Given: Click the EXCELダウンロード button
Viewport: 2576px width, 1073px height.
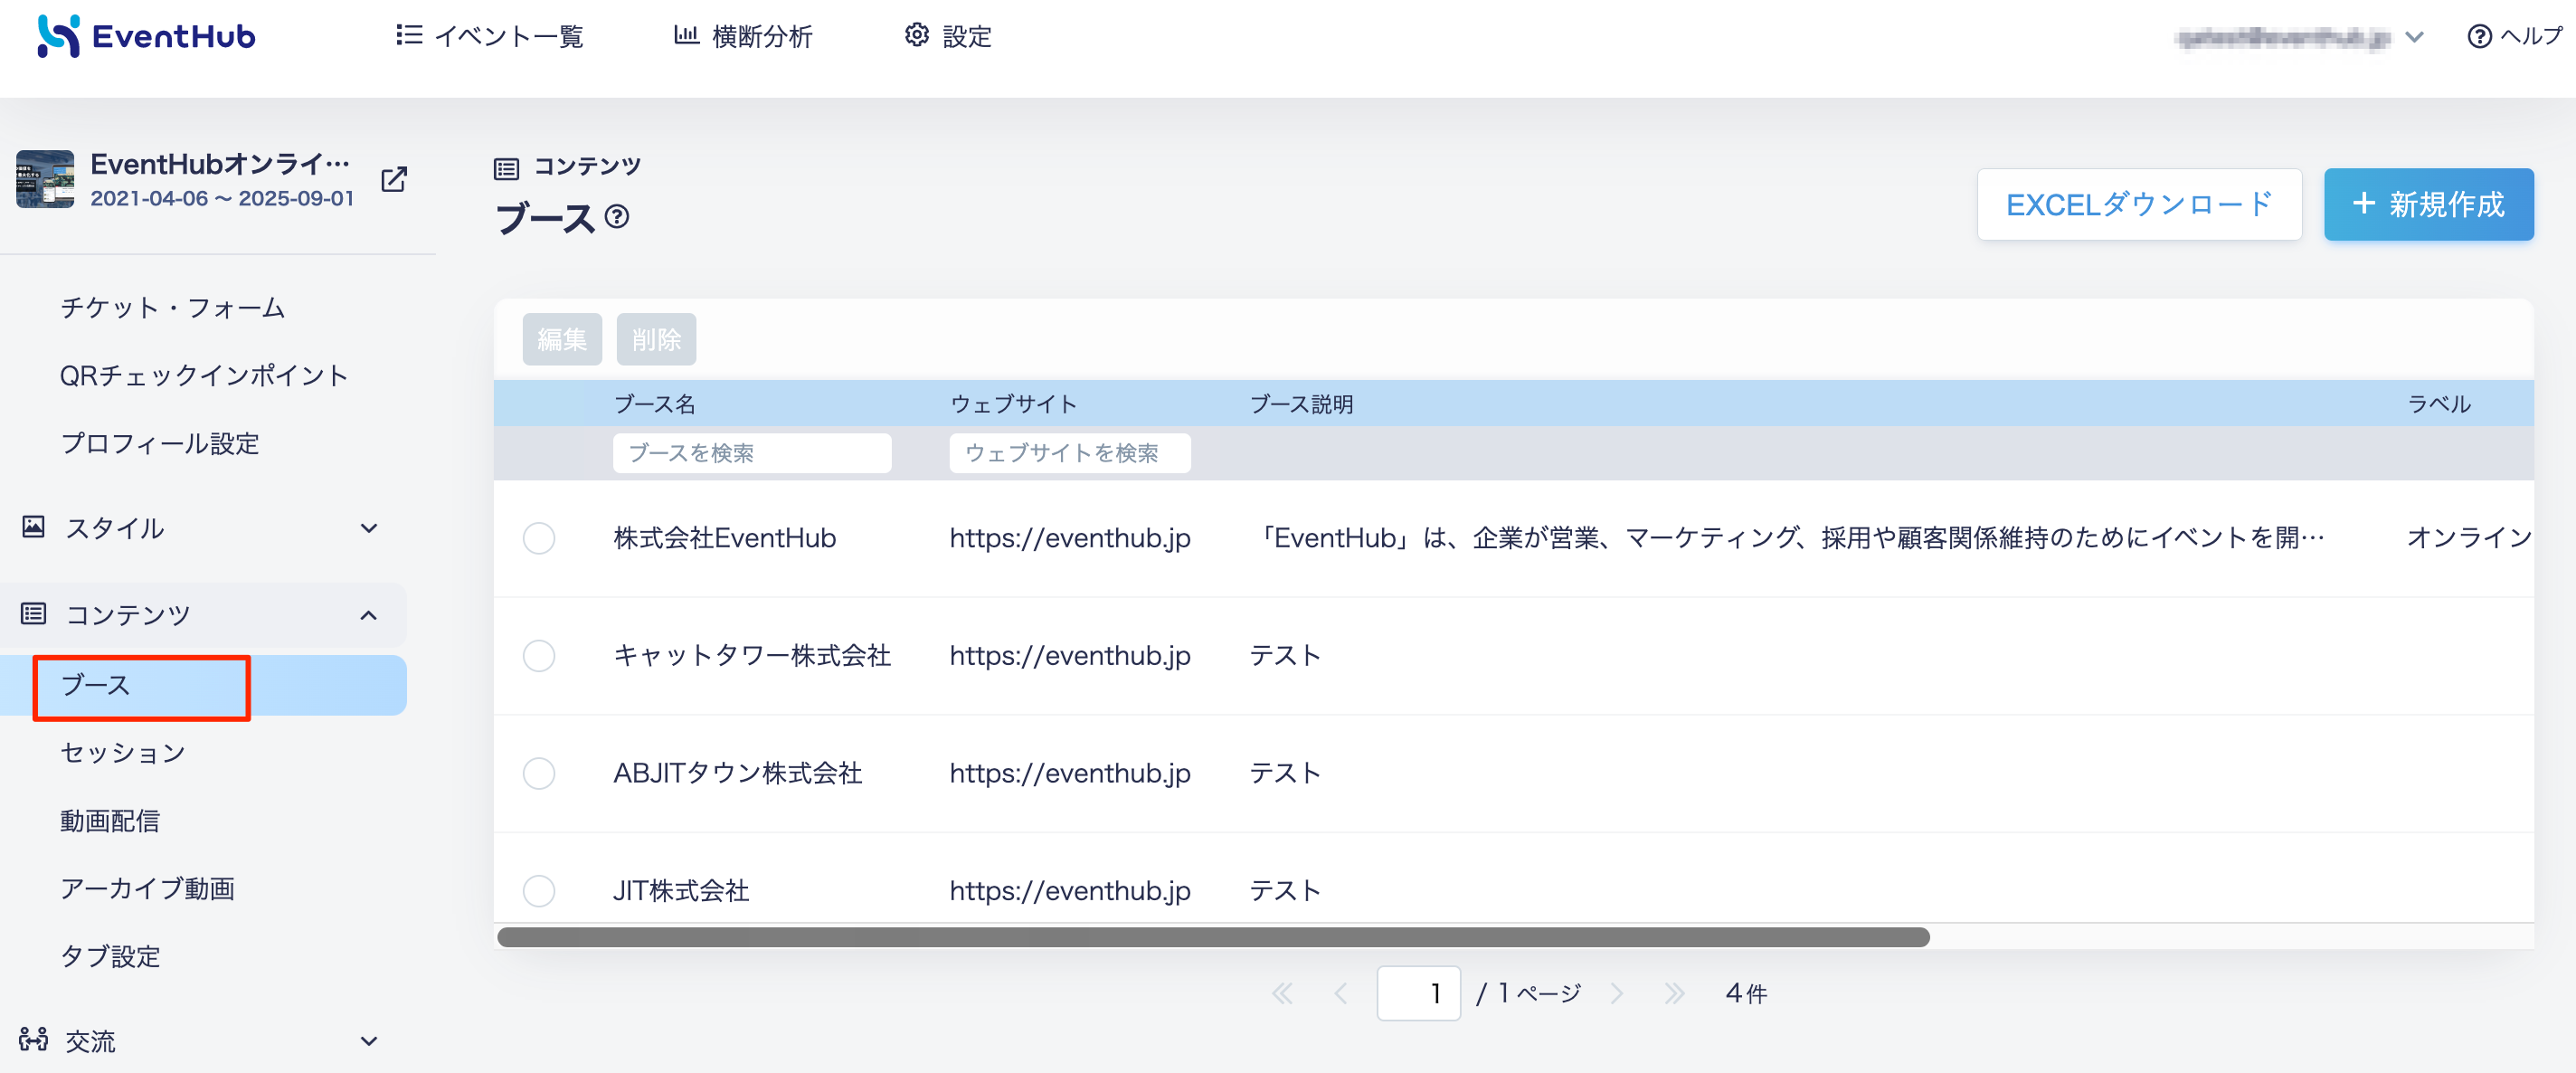Looking at the screenshot, I should (2139, 204).
